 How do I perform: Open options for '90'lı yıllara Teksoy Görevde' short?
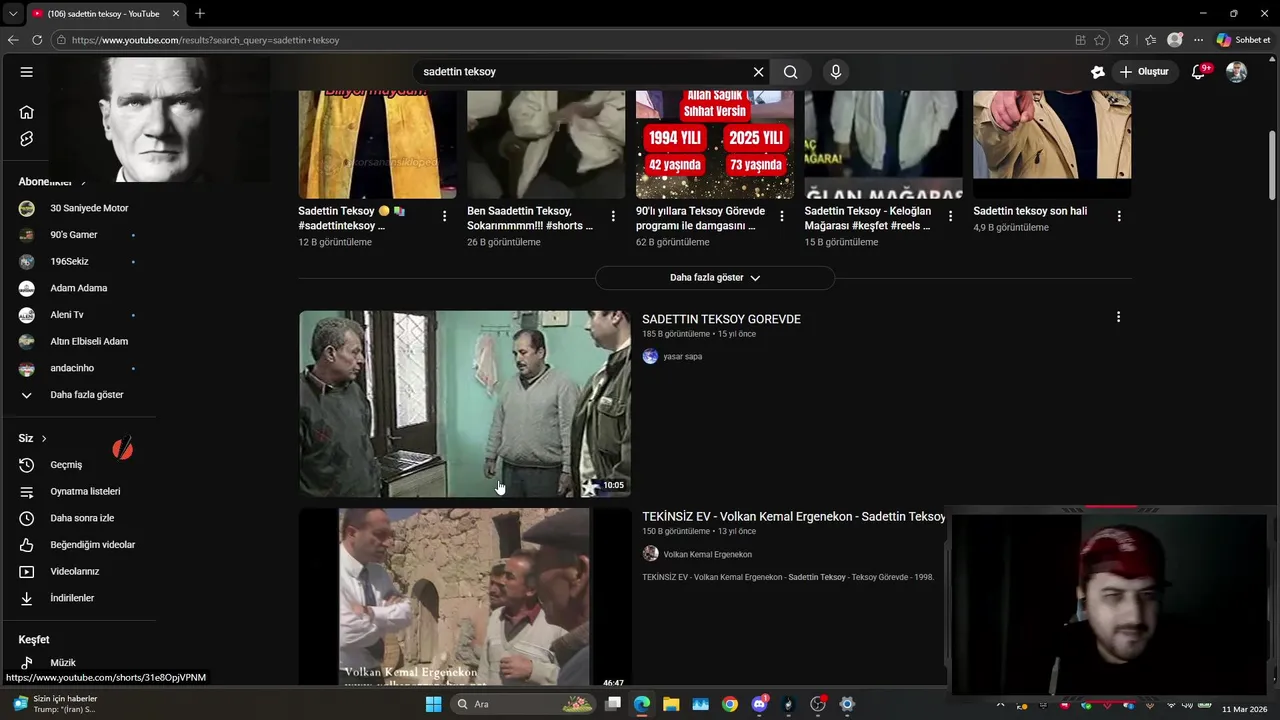click(782, 216)
